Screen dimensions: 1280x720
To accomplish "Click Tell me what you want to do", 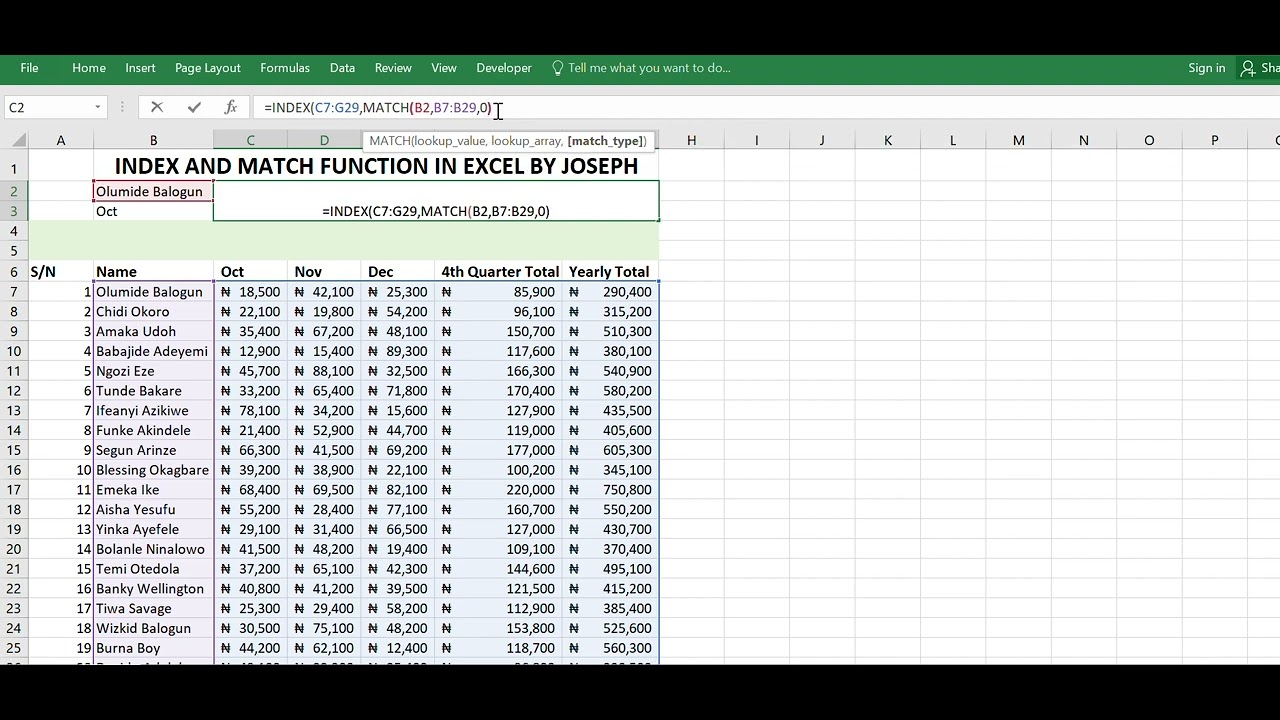I will point(649,68).
